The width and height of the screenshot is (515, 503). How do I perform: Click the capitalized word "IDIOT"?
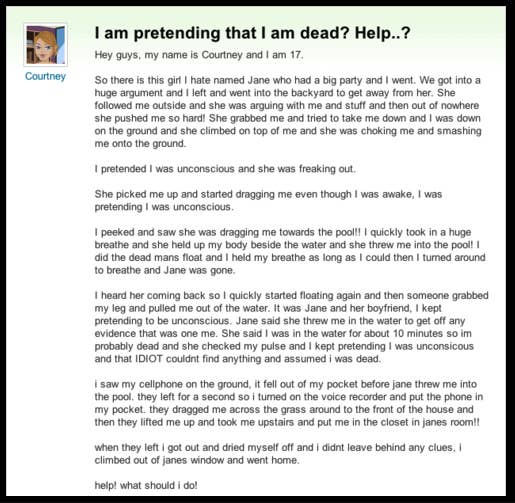point(149,359)
